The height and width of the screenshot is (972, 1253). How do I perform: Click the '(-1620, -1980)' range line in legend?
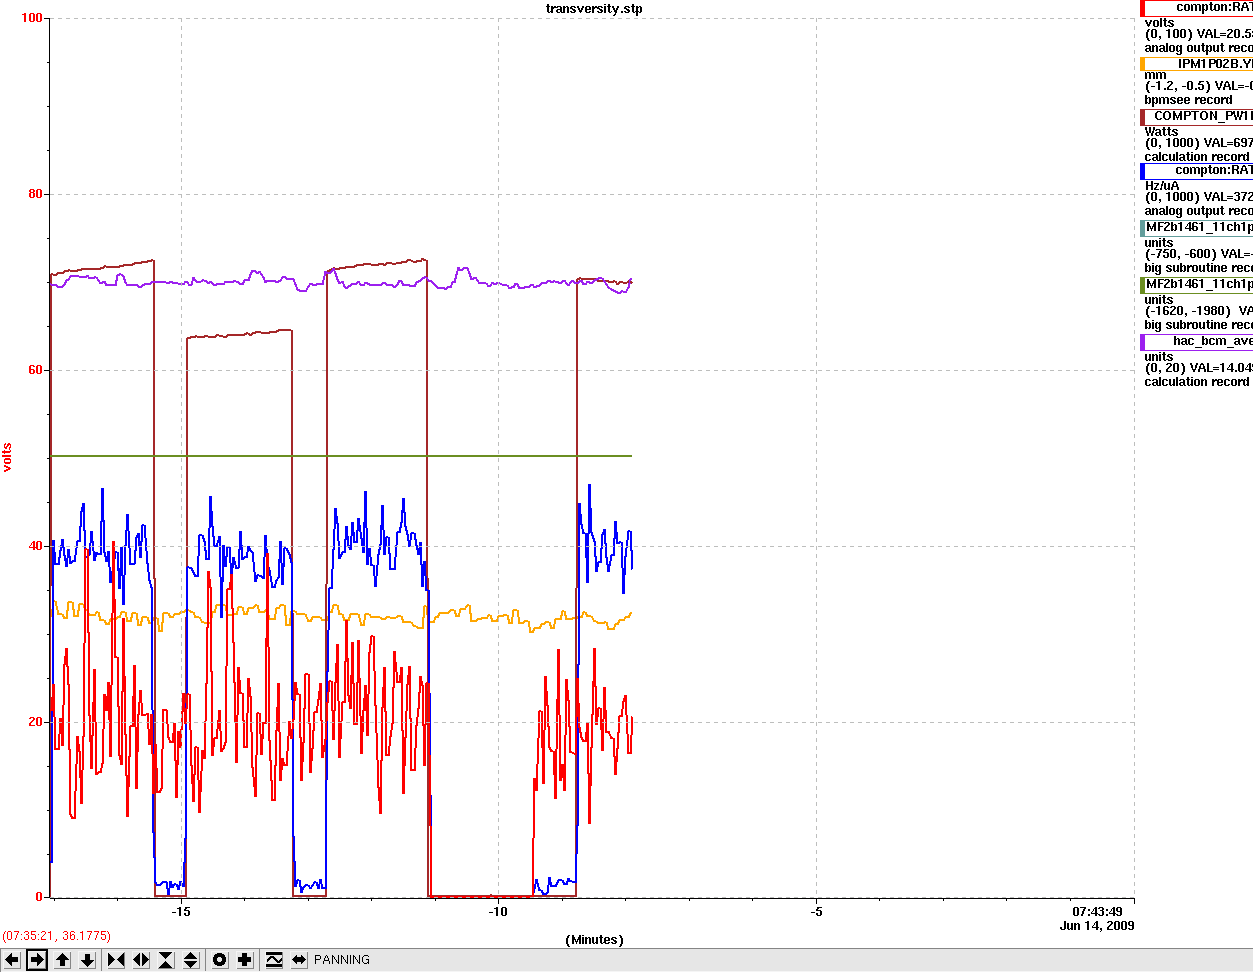[x=1199, y=311]
